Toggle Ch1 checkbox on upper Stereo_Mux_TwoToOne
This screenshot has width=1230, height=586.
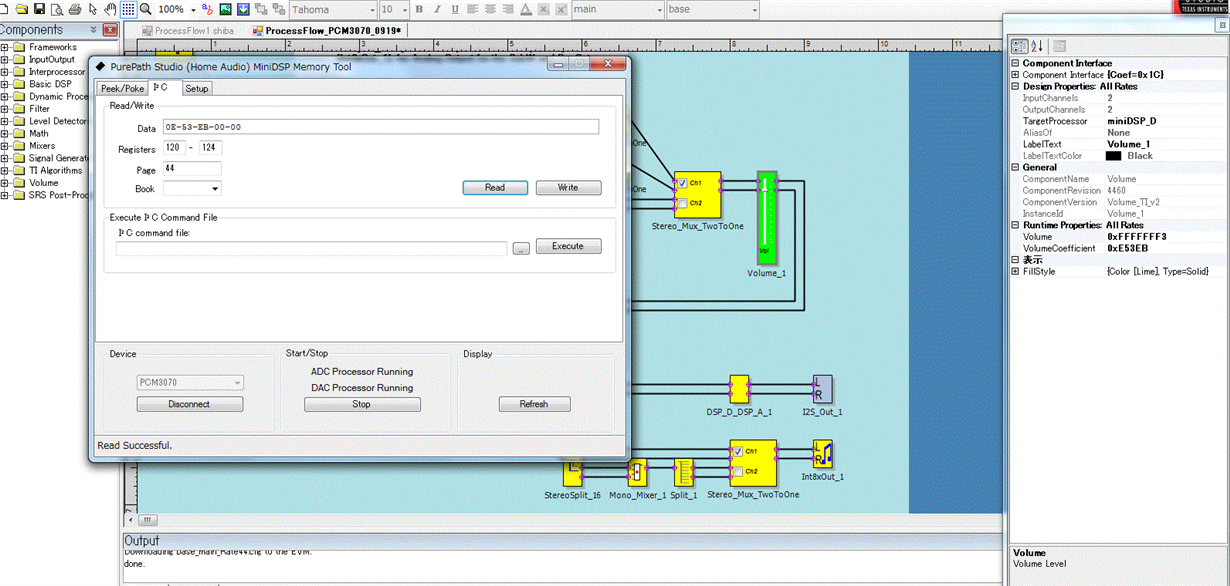click(681, 183)
